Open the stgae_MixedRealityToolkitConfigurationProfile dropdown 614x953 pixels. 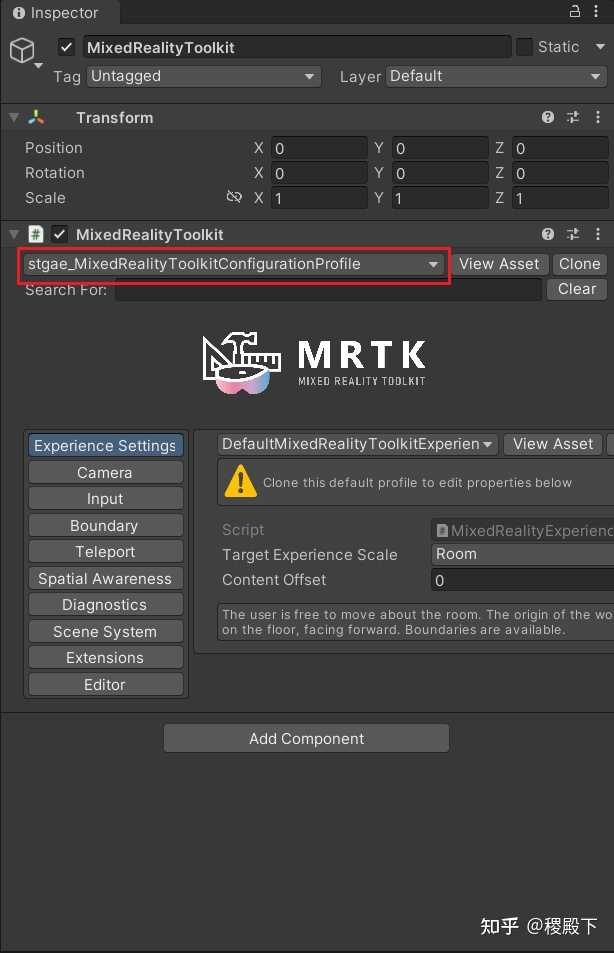(233, 264)
